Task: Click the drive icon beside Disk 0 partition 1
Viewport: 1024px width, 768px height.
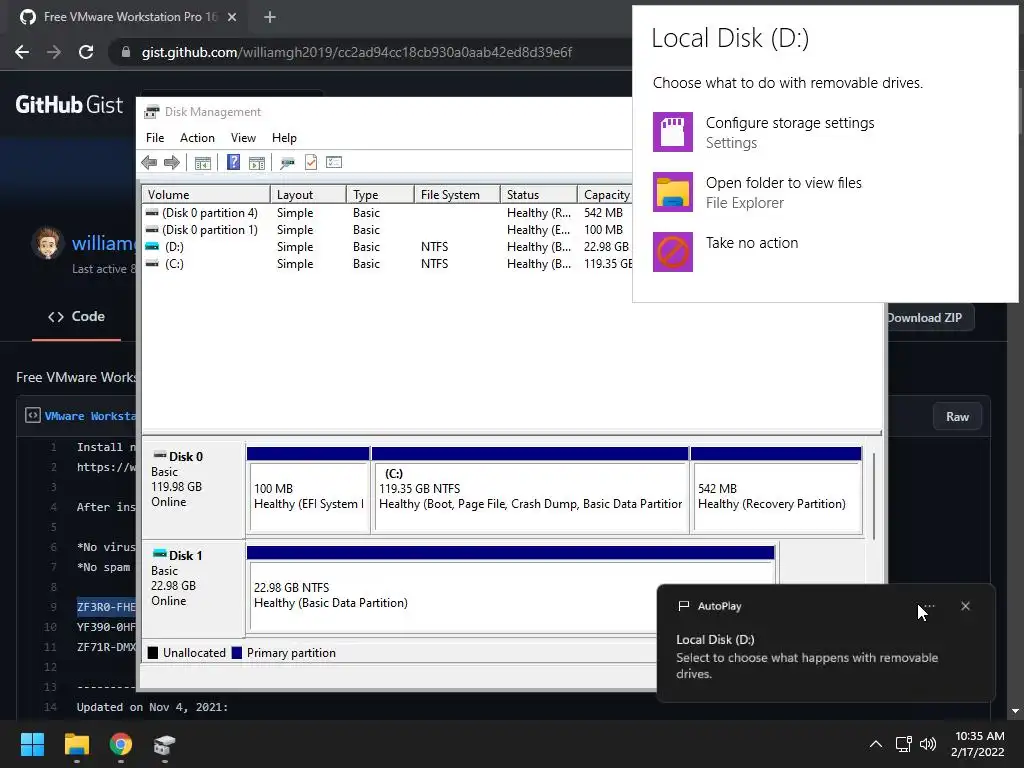Action: pyautogui.click(x=152, y=230)
